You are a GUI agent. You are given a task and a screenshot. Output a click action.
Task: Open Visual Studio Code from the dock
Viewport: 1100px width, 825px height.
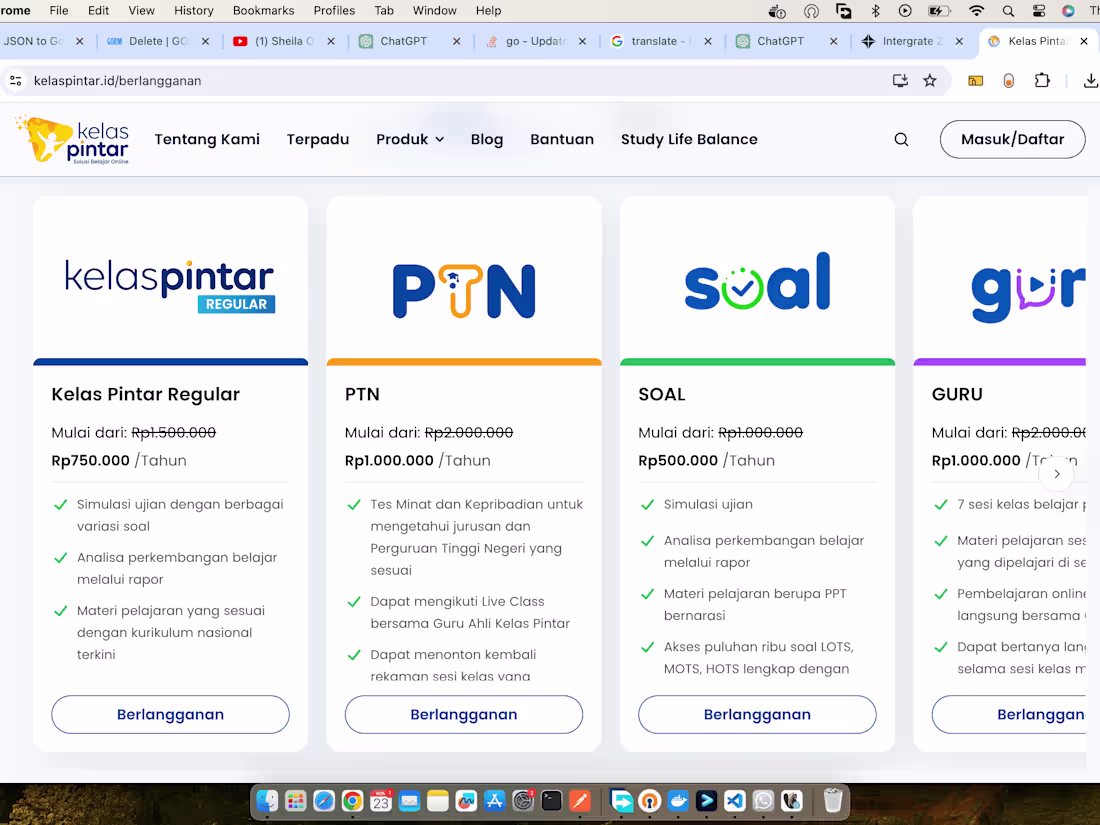(x=733, y=800)
